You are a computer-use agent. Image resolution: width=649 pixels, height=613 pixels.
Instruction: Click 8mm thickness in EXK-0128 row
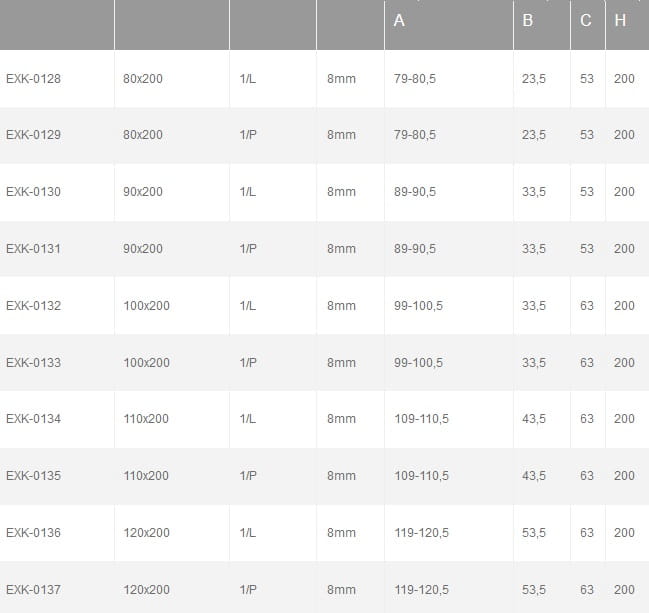pos(341,79)
